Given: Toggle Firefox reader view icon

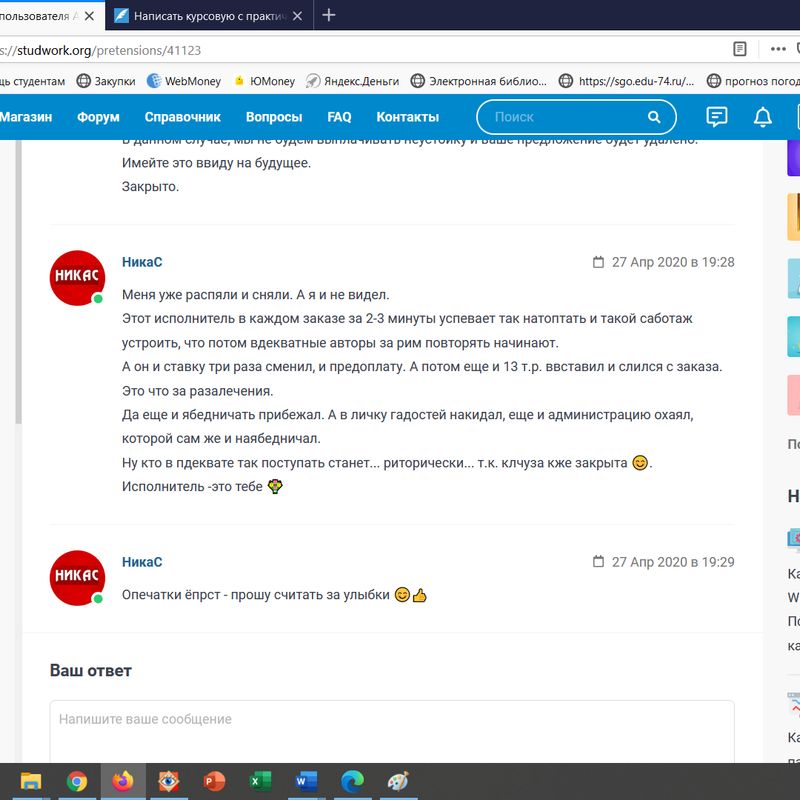Looking at the screenshot, I should tap(740, 49).
